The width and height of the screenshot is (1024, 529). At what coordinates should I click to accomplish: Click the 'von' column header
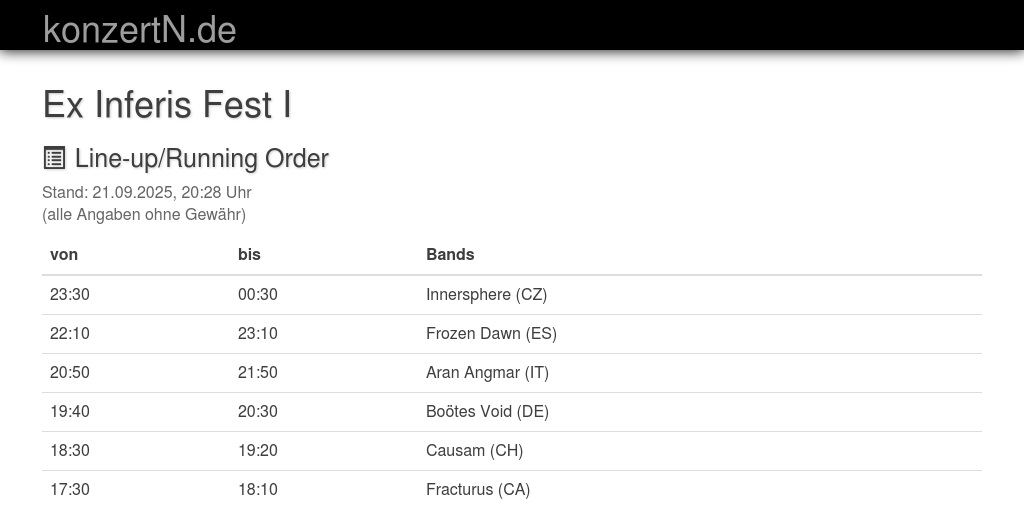pyautogui.click(x=64, y=254)
